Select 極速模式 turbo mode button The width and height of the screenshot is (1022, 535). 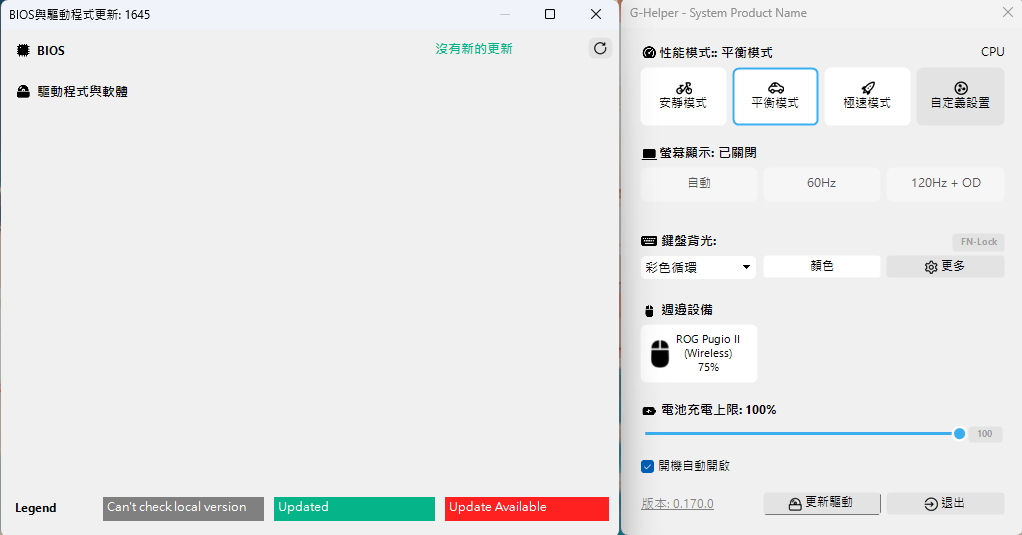867,96
